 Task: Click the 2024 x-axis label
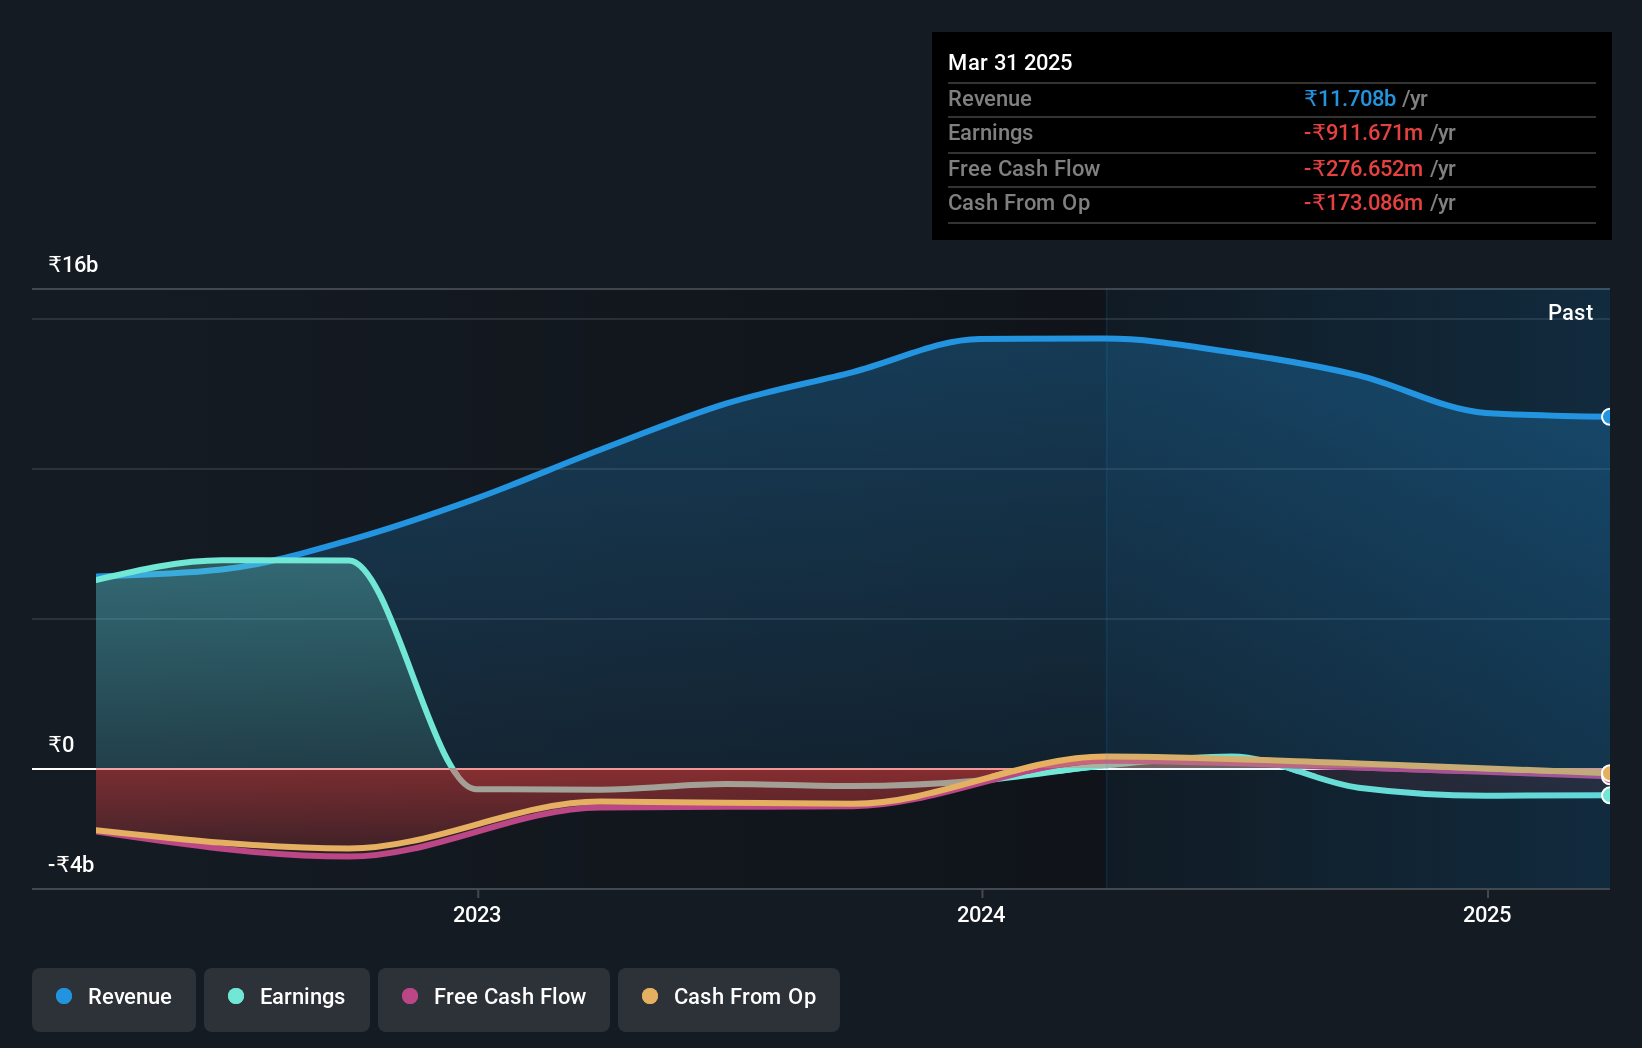pyautogui.click(x=981, y=914)
